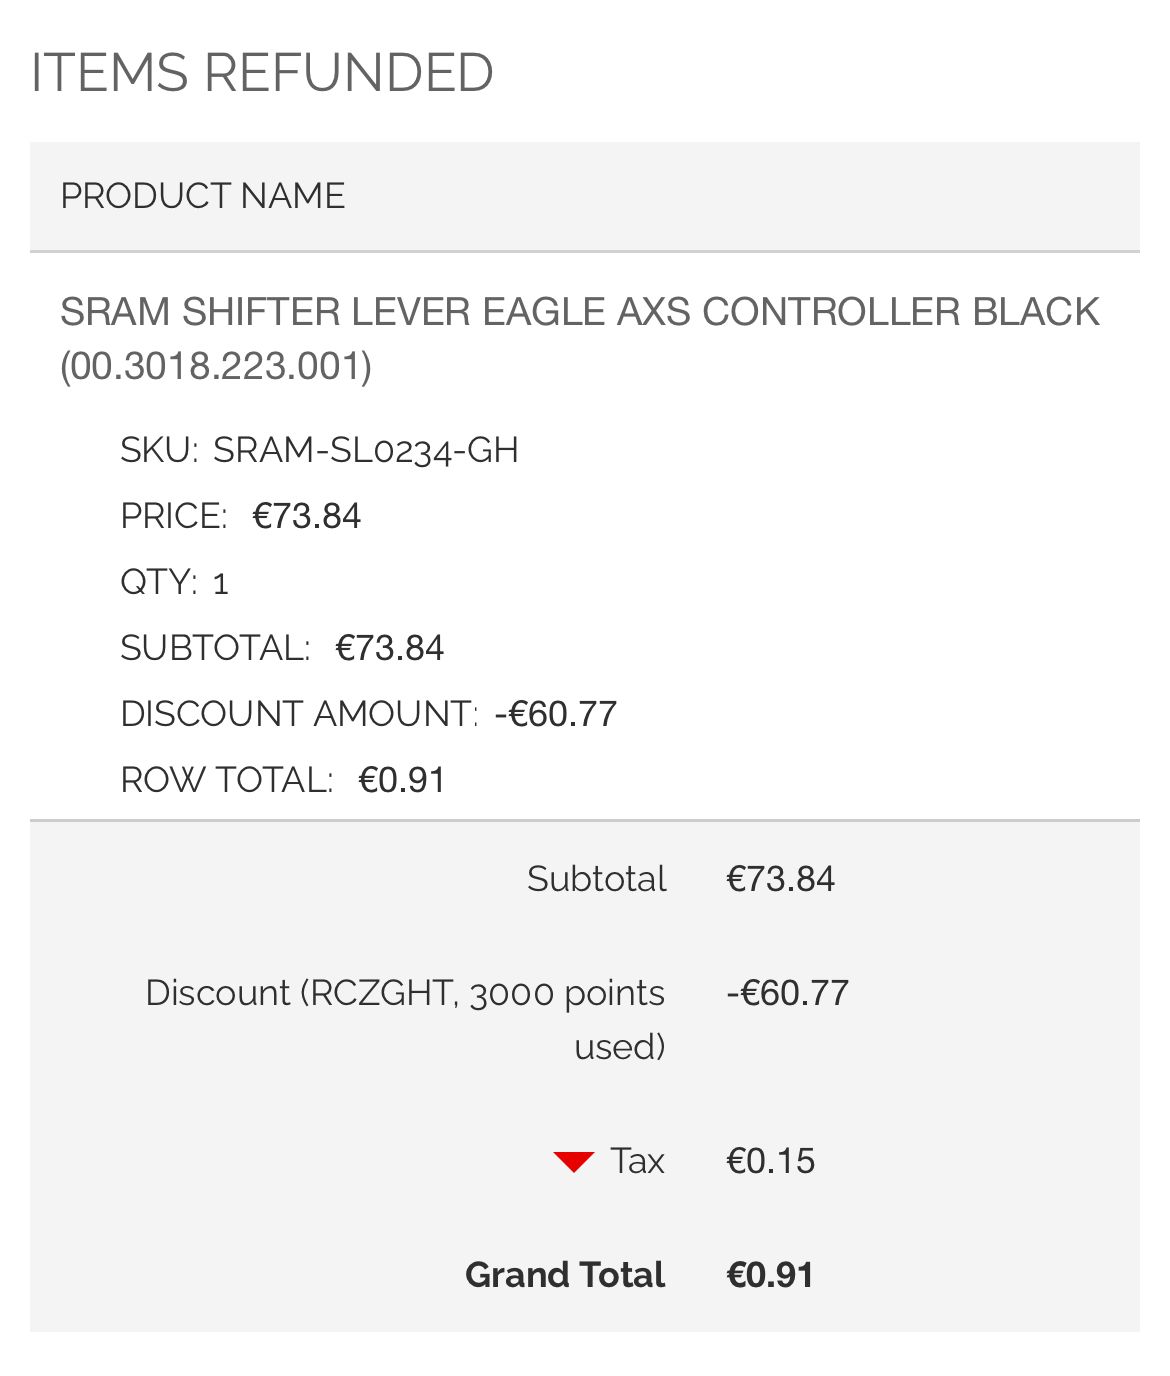The image size is (1170, 1376).
Task: Click the Grand Total amount €0.91
Action: pyautogui.click(x=770, y=1275)
